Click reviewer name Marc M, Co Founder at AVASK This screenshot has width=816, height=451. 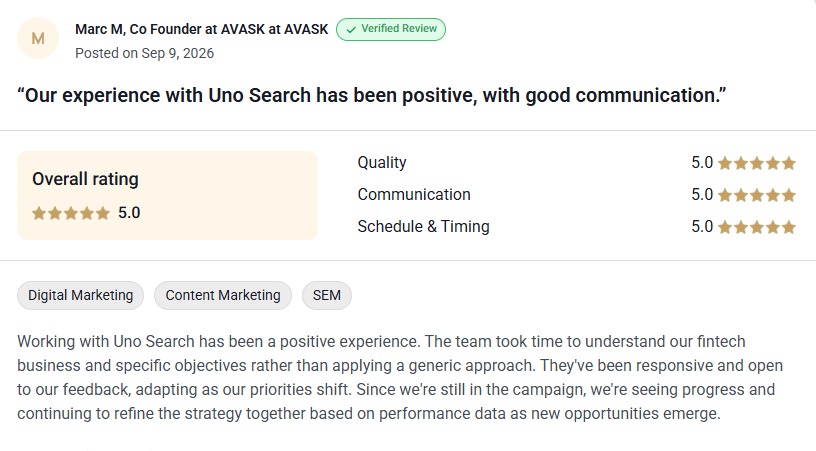point(201,29)
